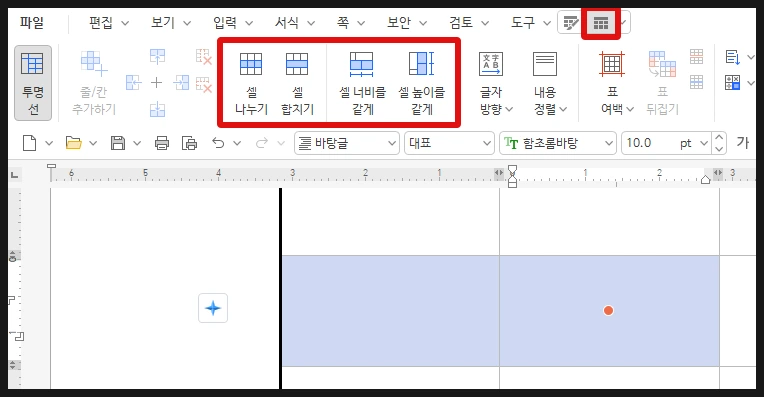Insert a column to the right icon
This screenshot has width=764, height=397.
[181, 83]
